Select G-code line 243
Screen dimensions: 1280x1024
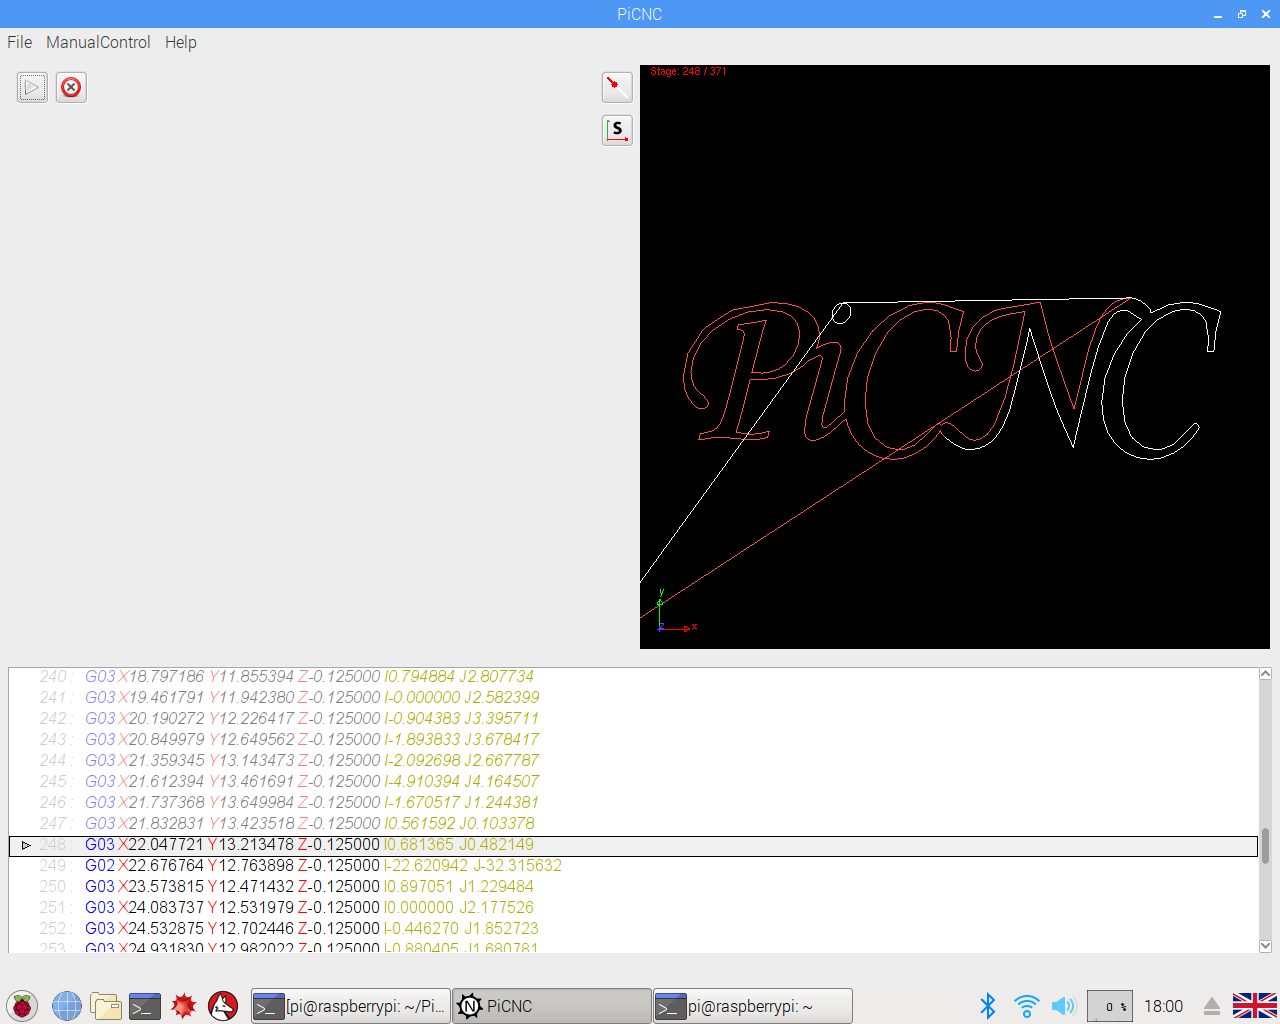pos(633,740)
